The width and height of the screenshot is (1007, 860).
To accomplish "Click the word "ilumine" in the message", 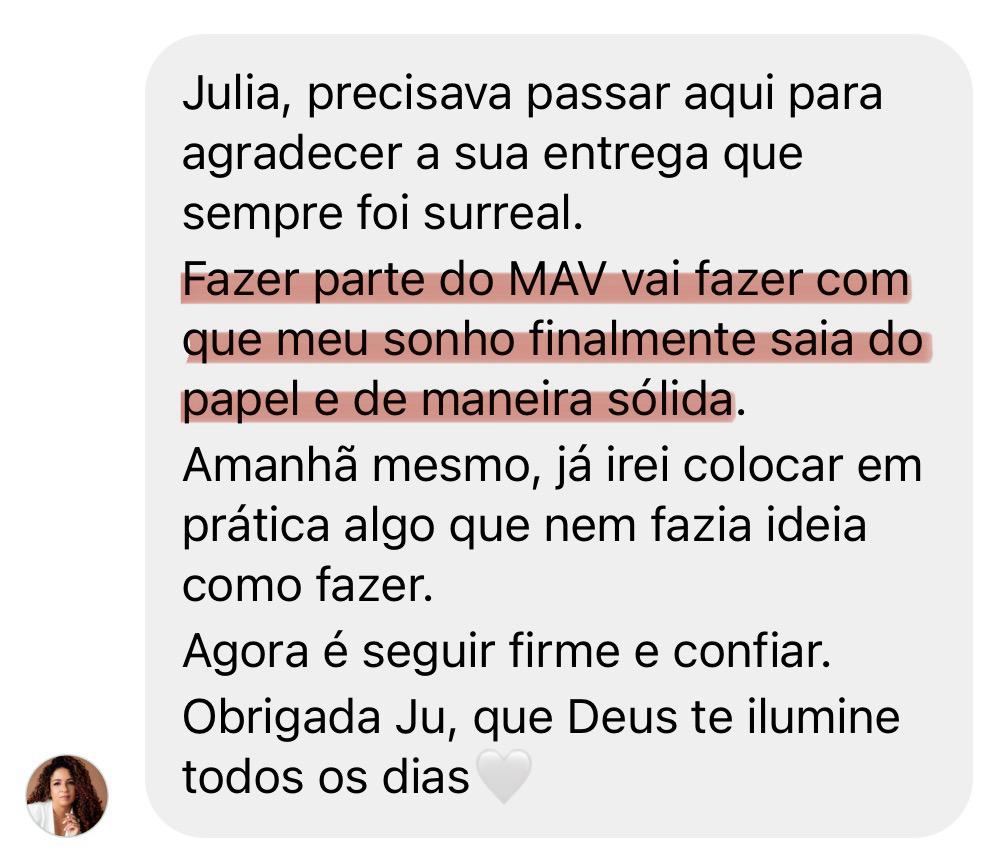I will (823, 717).
